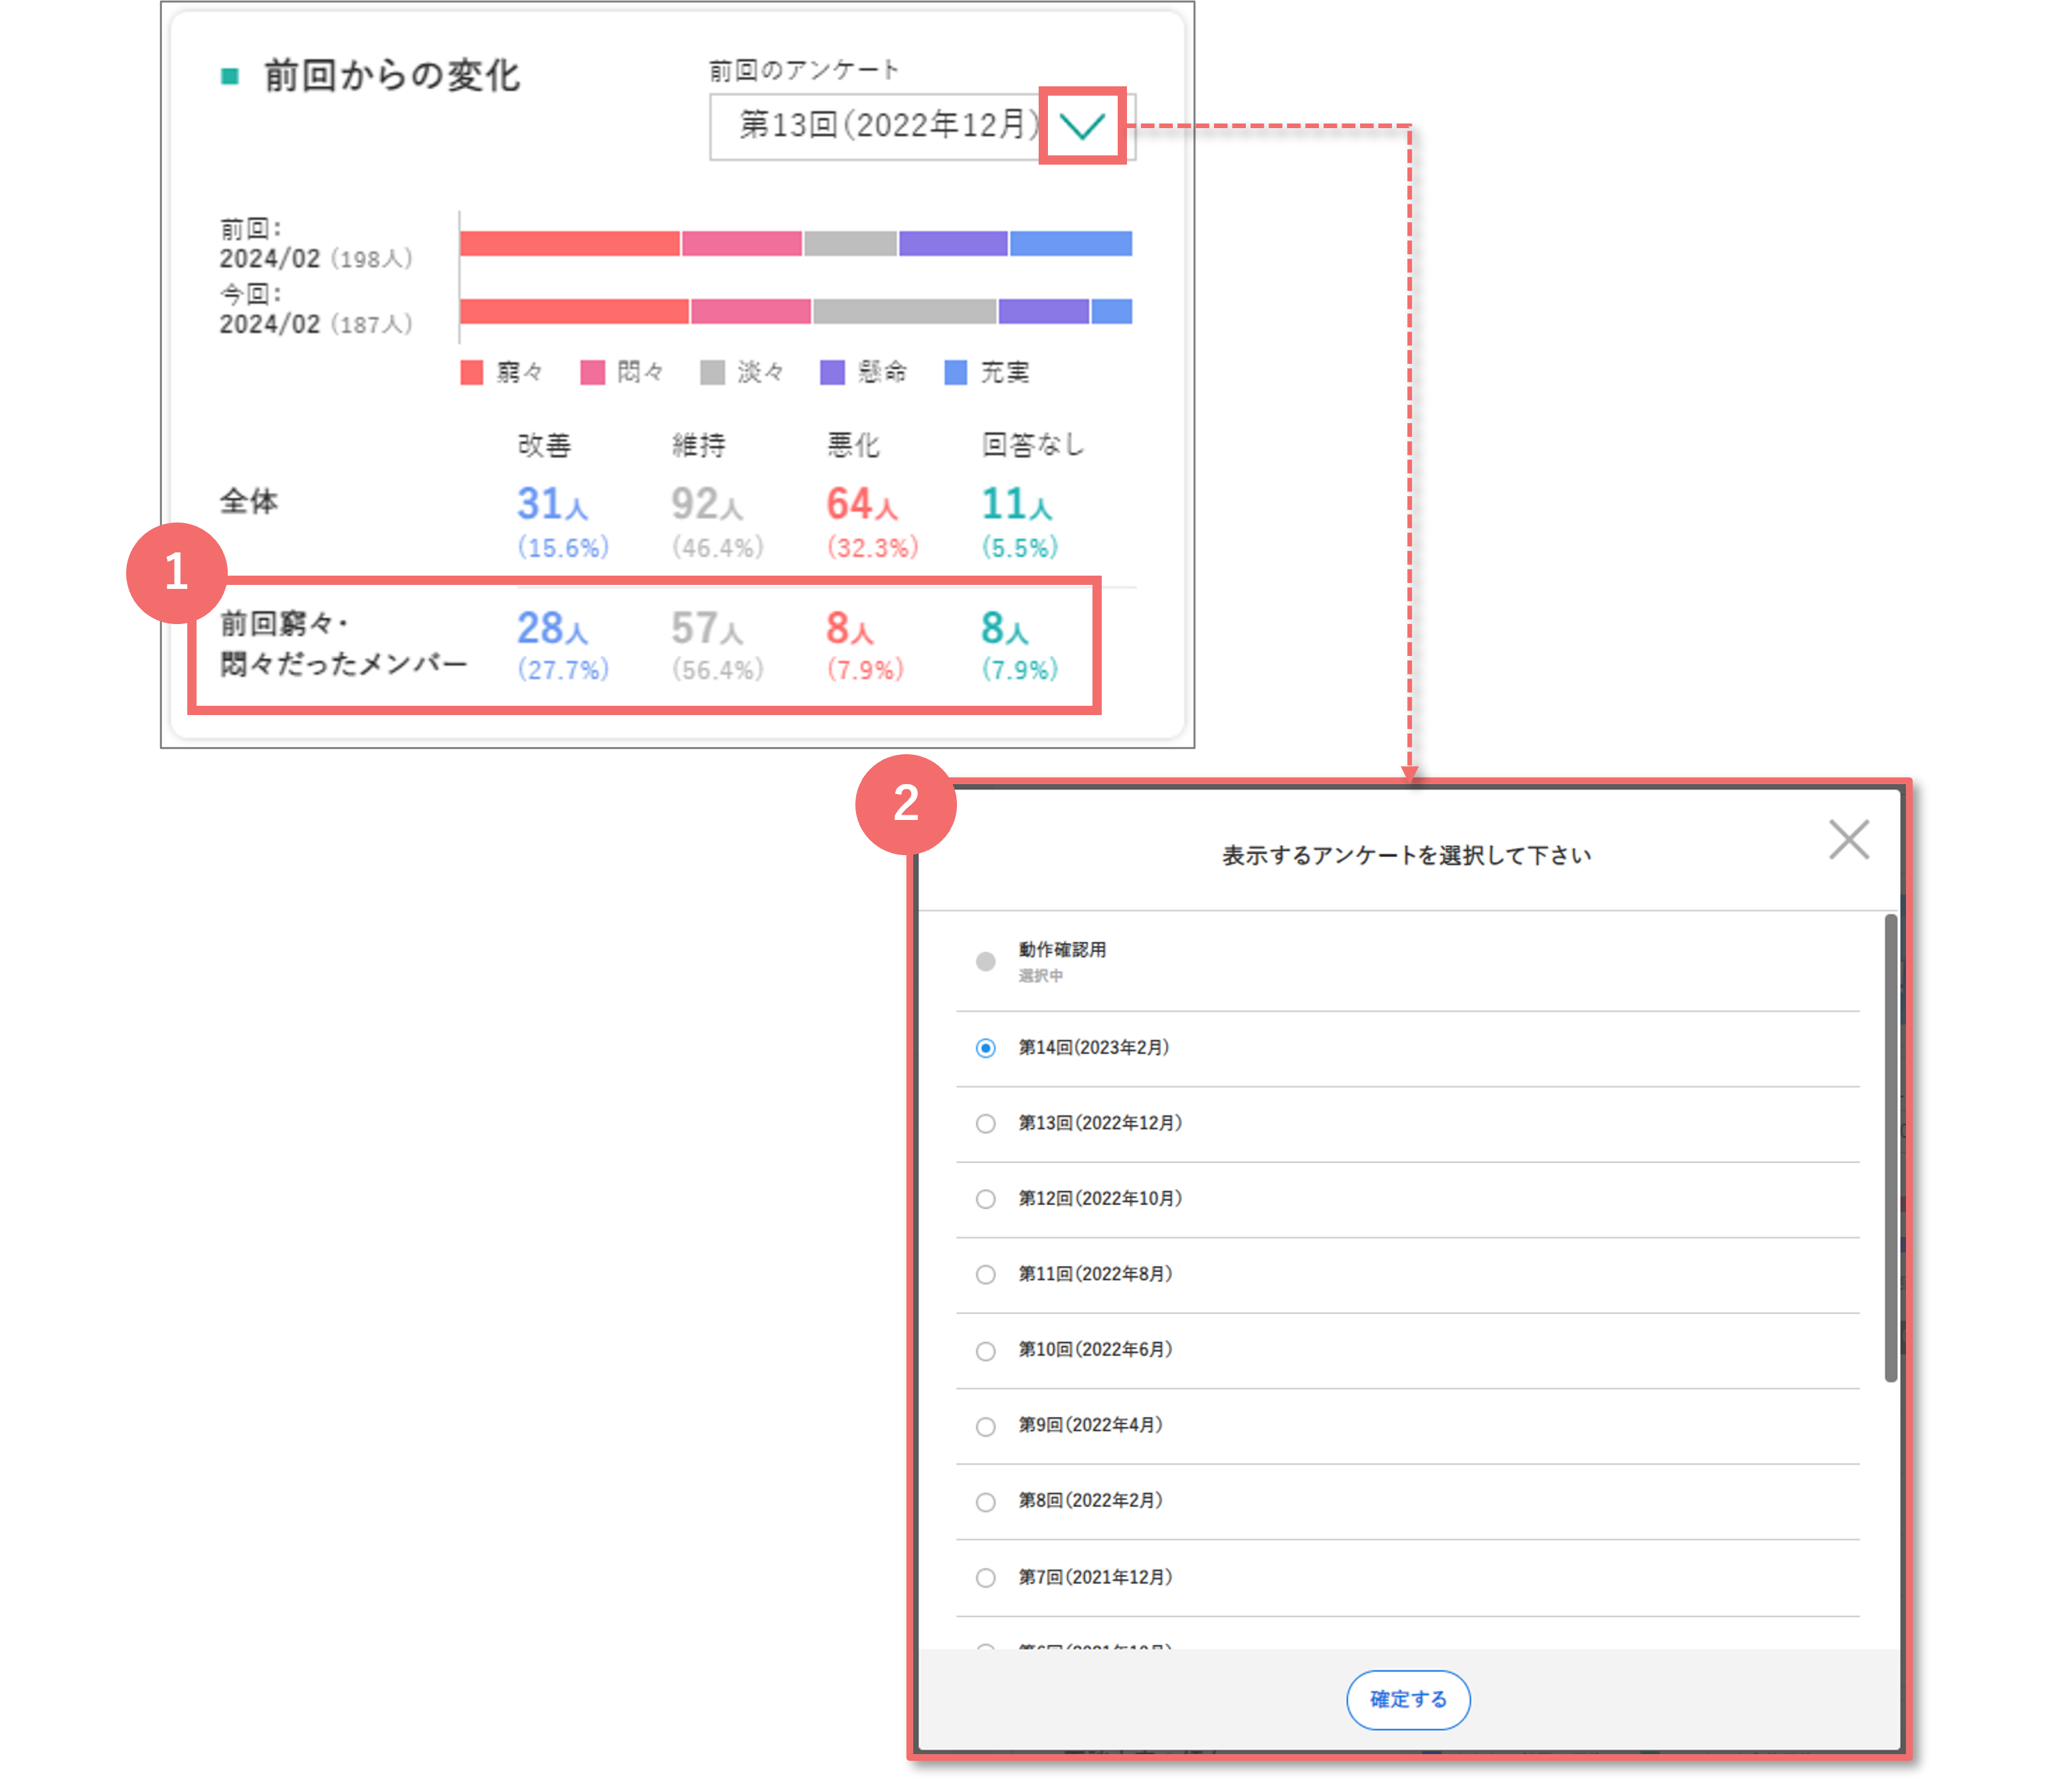The width and height of the screenshot is (2072, 1780).
Task: Open the previous survey dropdown chevron
Action: coord(1081,126)
